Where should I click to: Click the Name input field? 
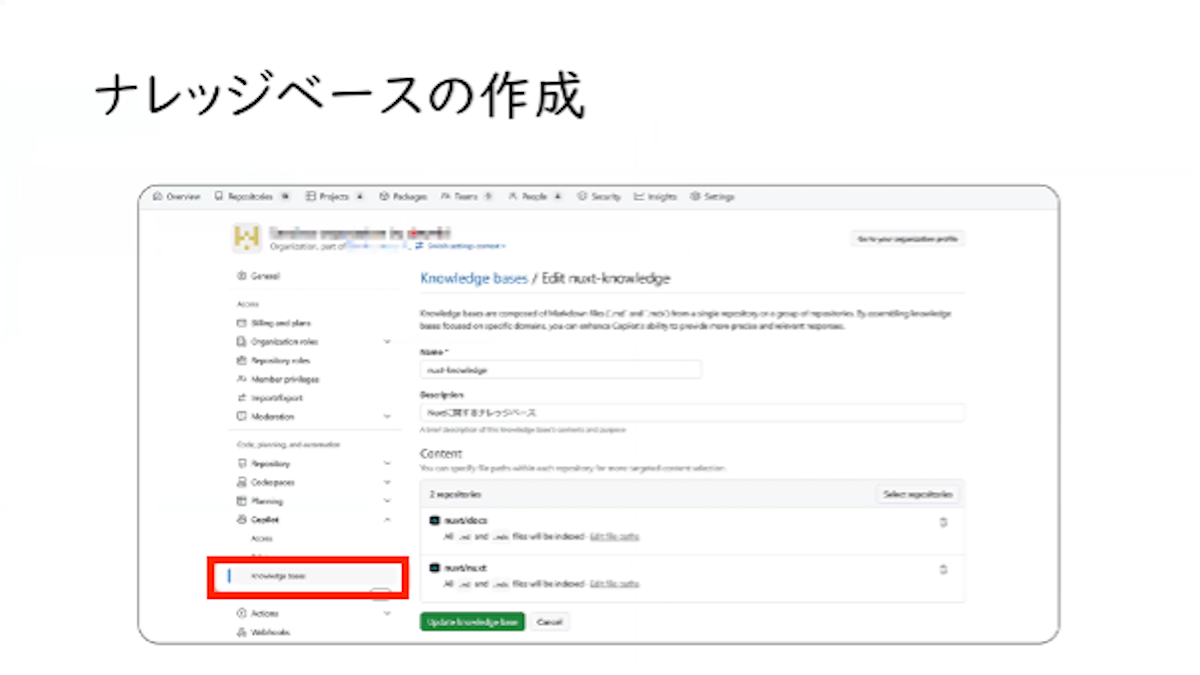pyautogui.click(x=560, y=370)
